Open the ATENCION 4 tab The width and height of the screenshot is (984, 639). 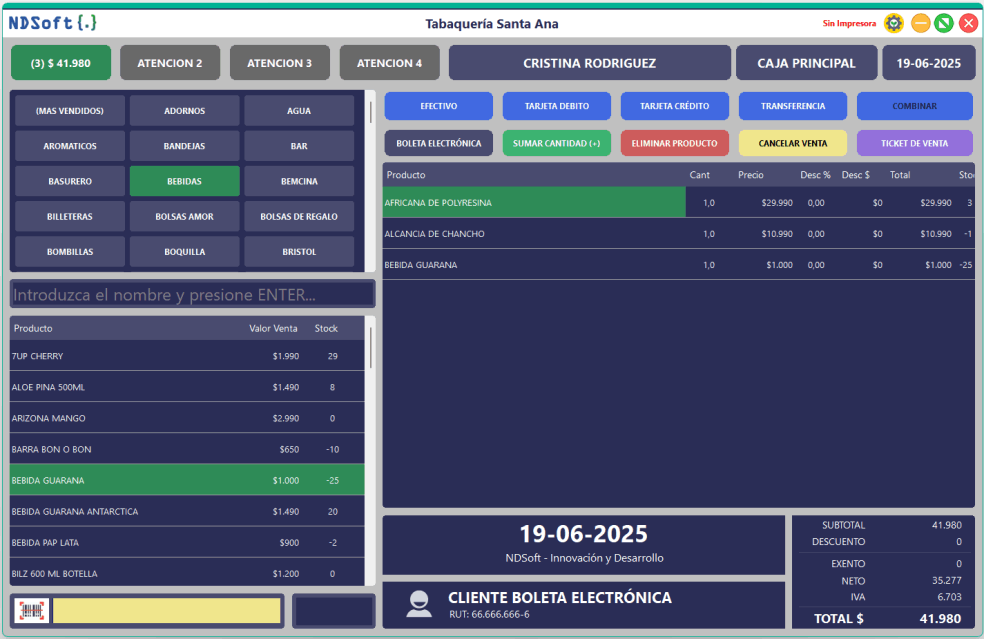click(x=389, y=63)
